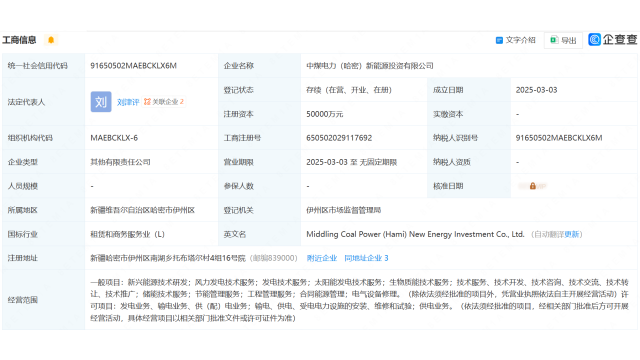
Task: Select registration number 650502029117692
Action: tap(339, 138)
